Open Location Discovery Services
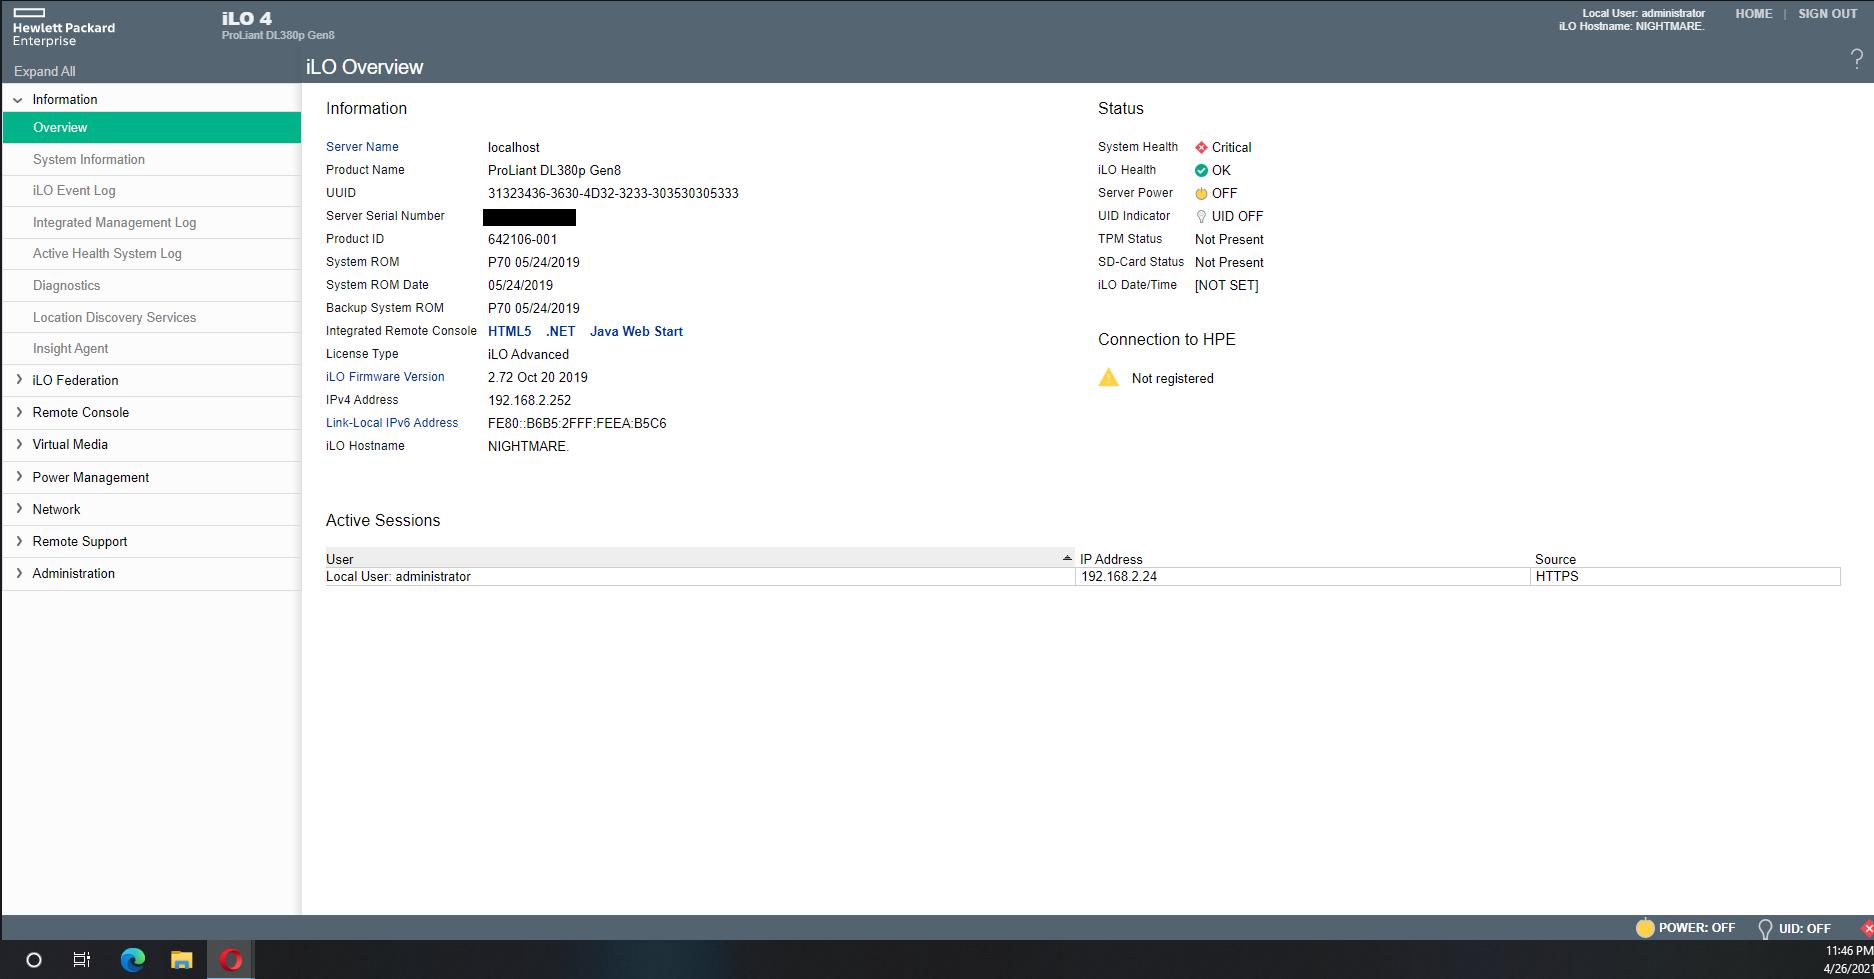Image resolution: width=1874 pixels, height=979 pixels. click(x=152, y=317)
